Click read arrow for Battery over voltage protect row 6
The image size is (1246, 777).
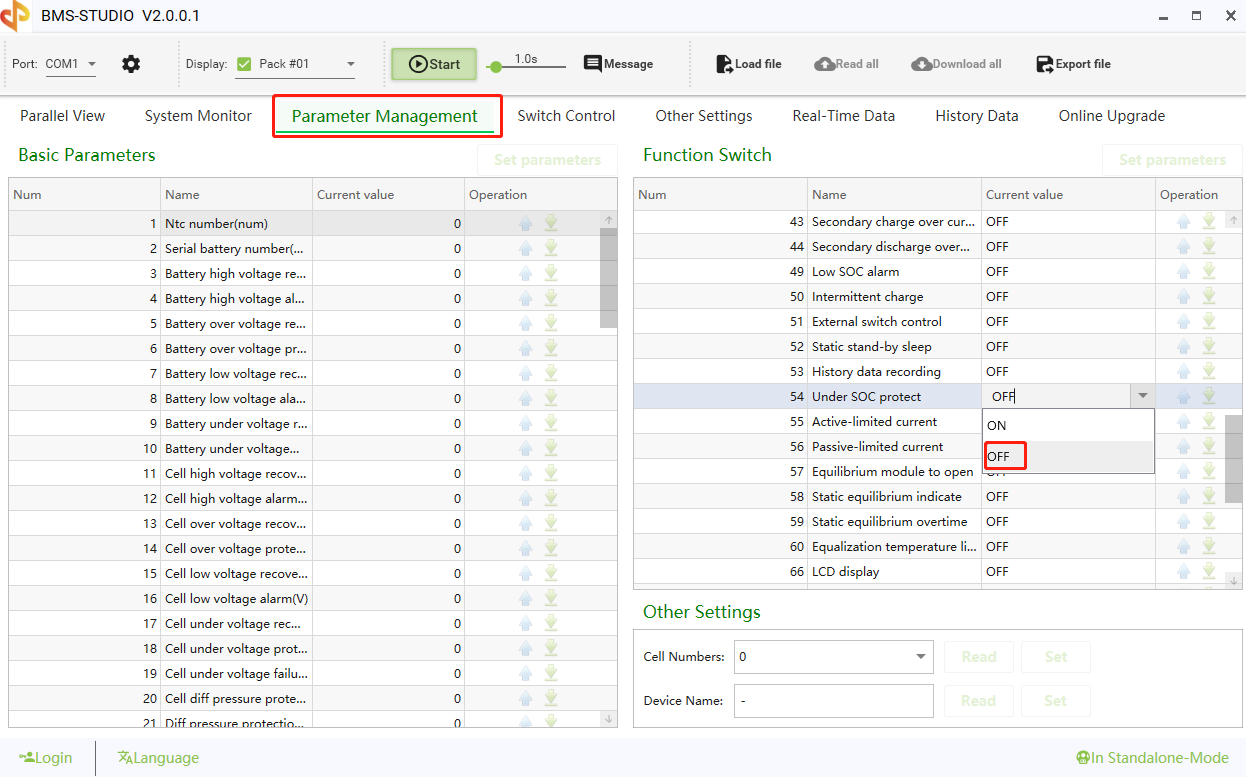click(x=526, y=348)
